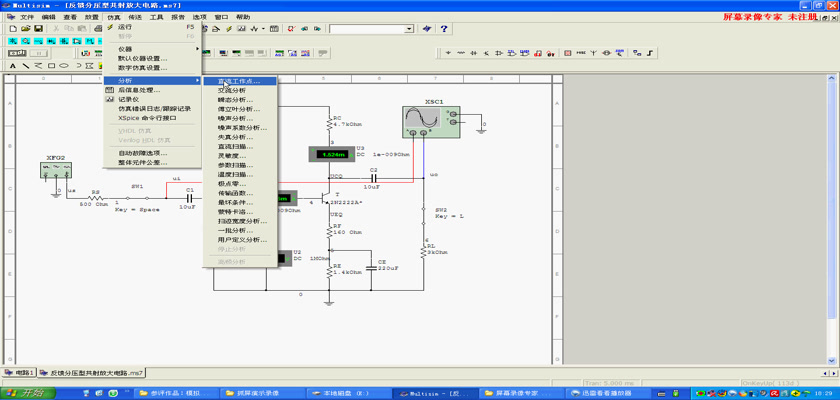This screenshot has height=400, width=840.
Task: Click 默认仪器设置 menu entry
Action: pos(152,58)
